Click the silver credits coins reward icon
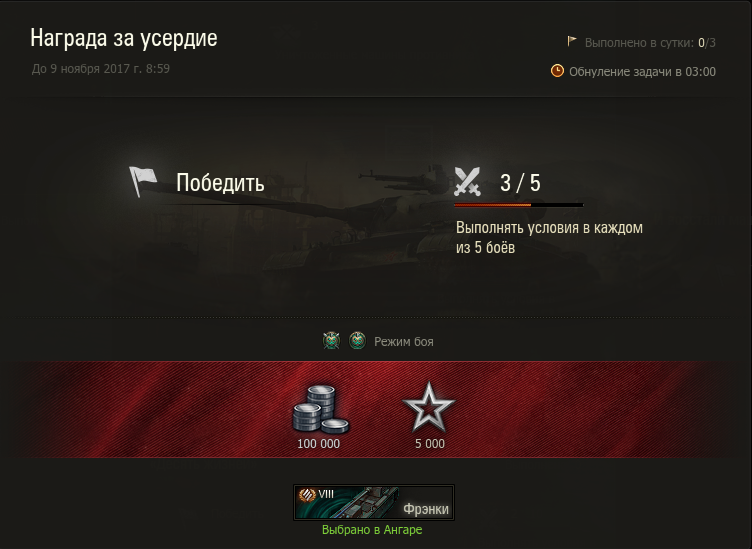The image size is (752, 549). 320,409
